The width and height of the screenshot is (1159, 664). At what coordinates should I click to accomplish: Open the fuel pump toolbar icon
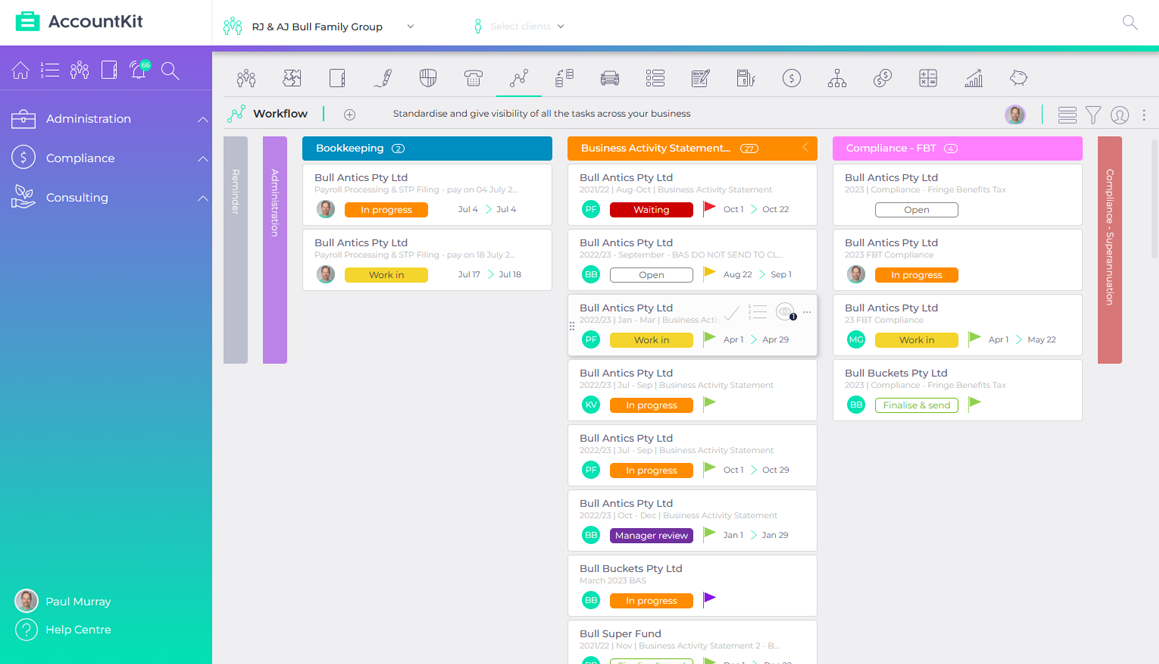[746, 78]
